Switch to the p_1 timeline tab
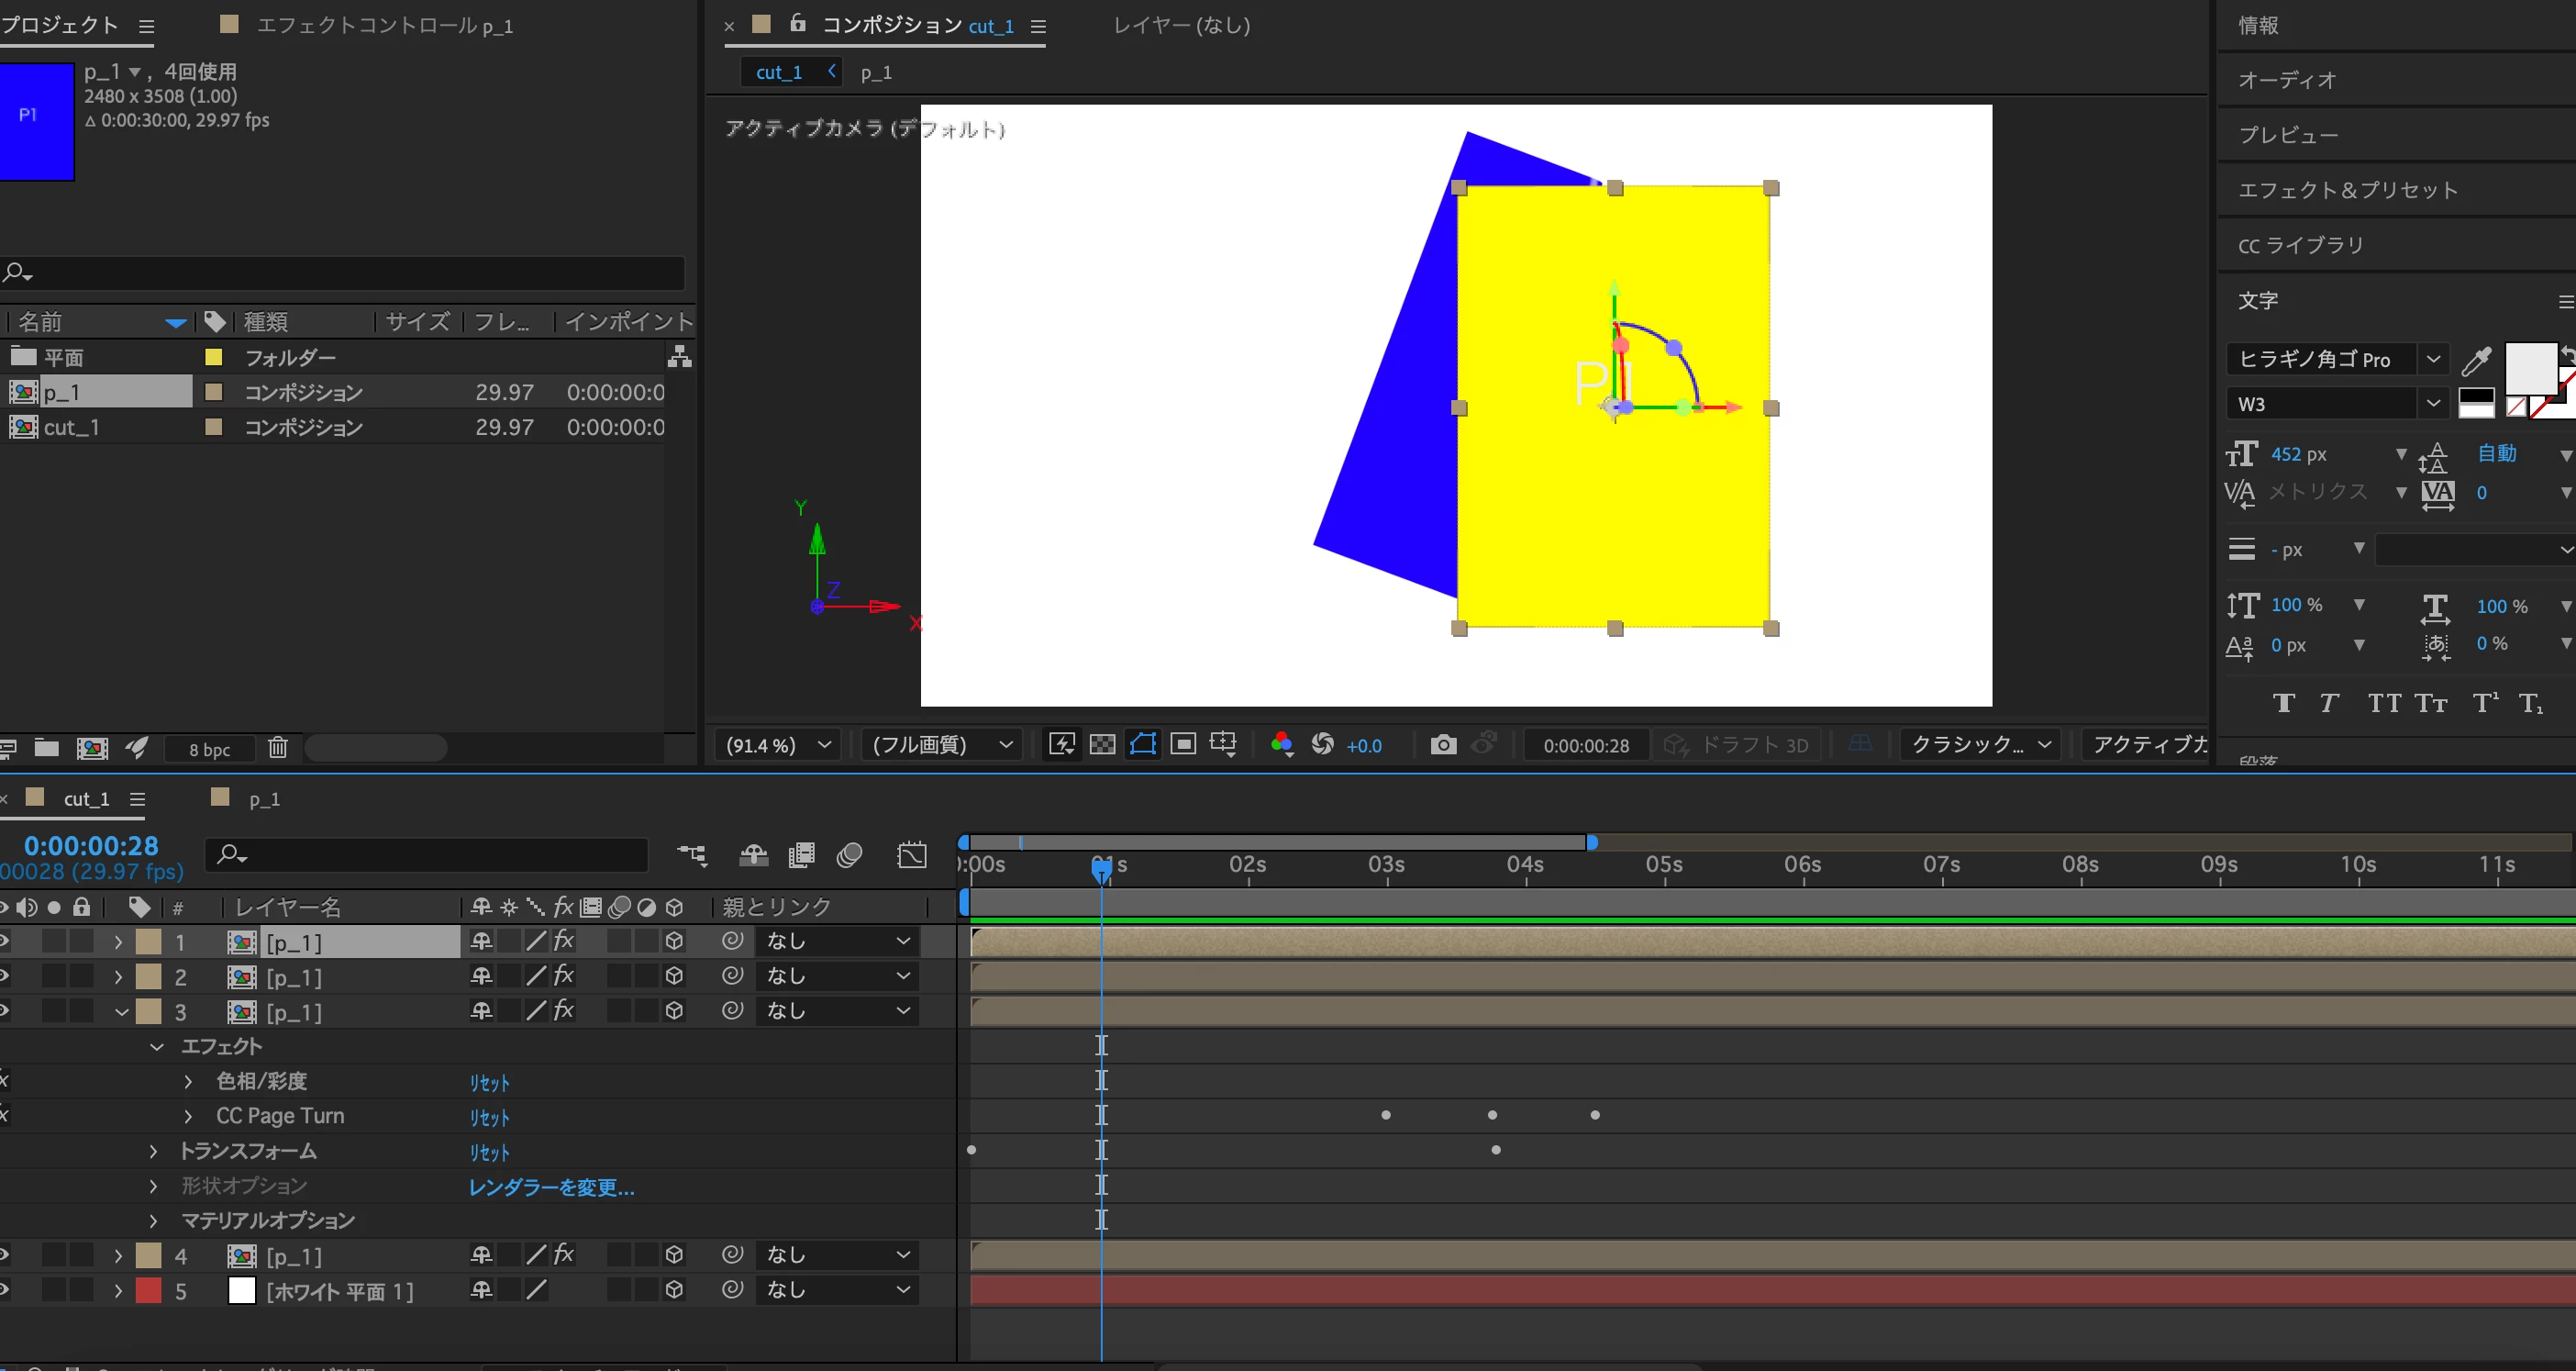This screenshot has height=1371, width=2576. [264, 799]
